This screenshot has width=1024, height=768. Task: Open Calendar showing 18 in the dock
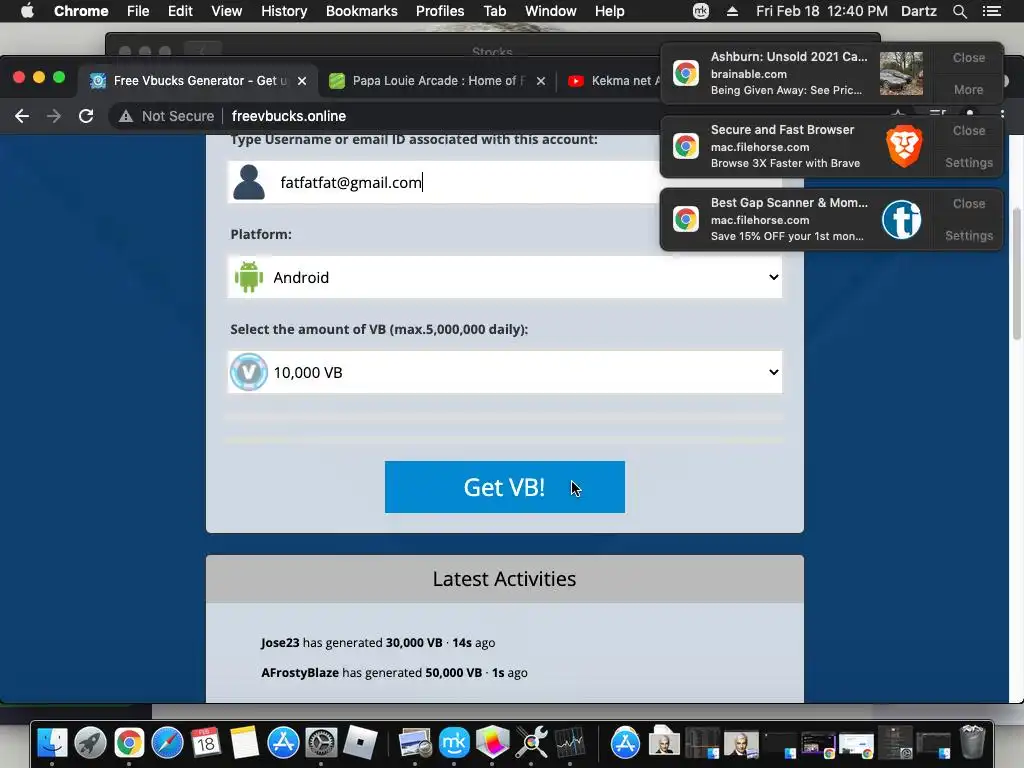[206, 743]
